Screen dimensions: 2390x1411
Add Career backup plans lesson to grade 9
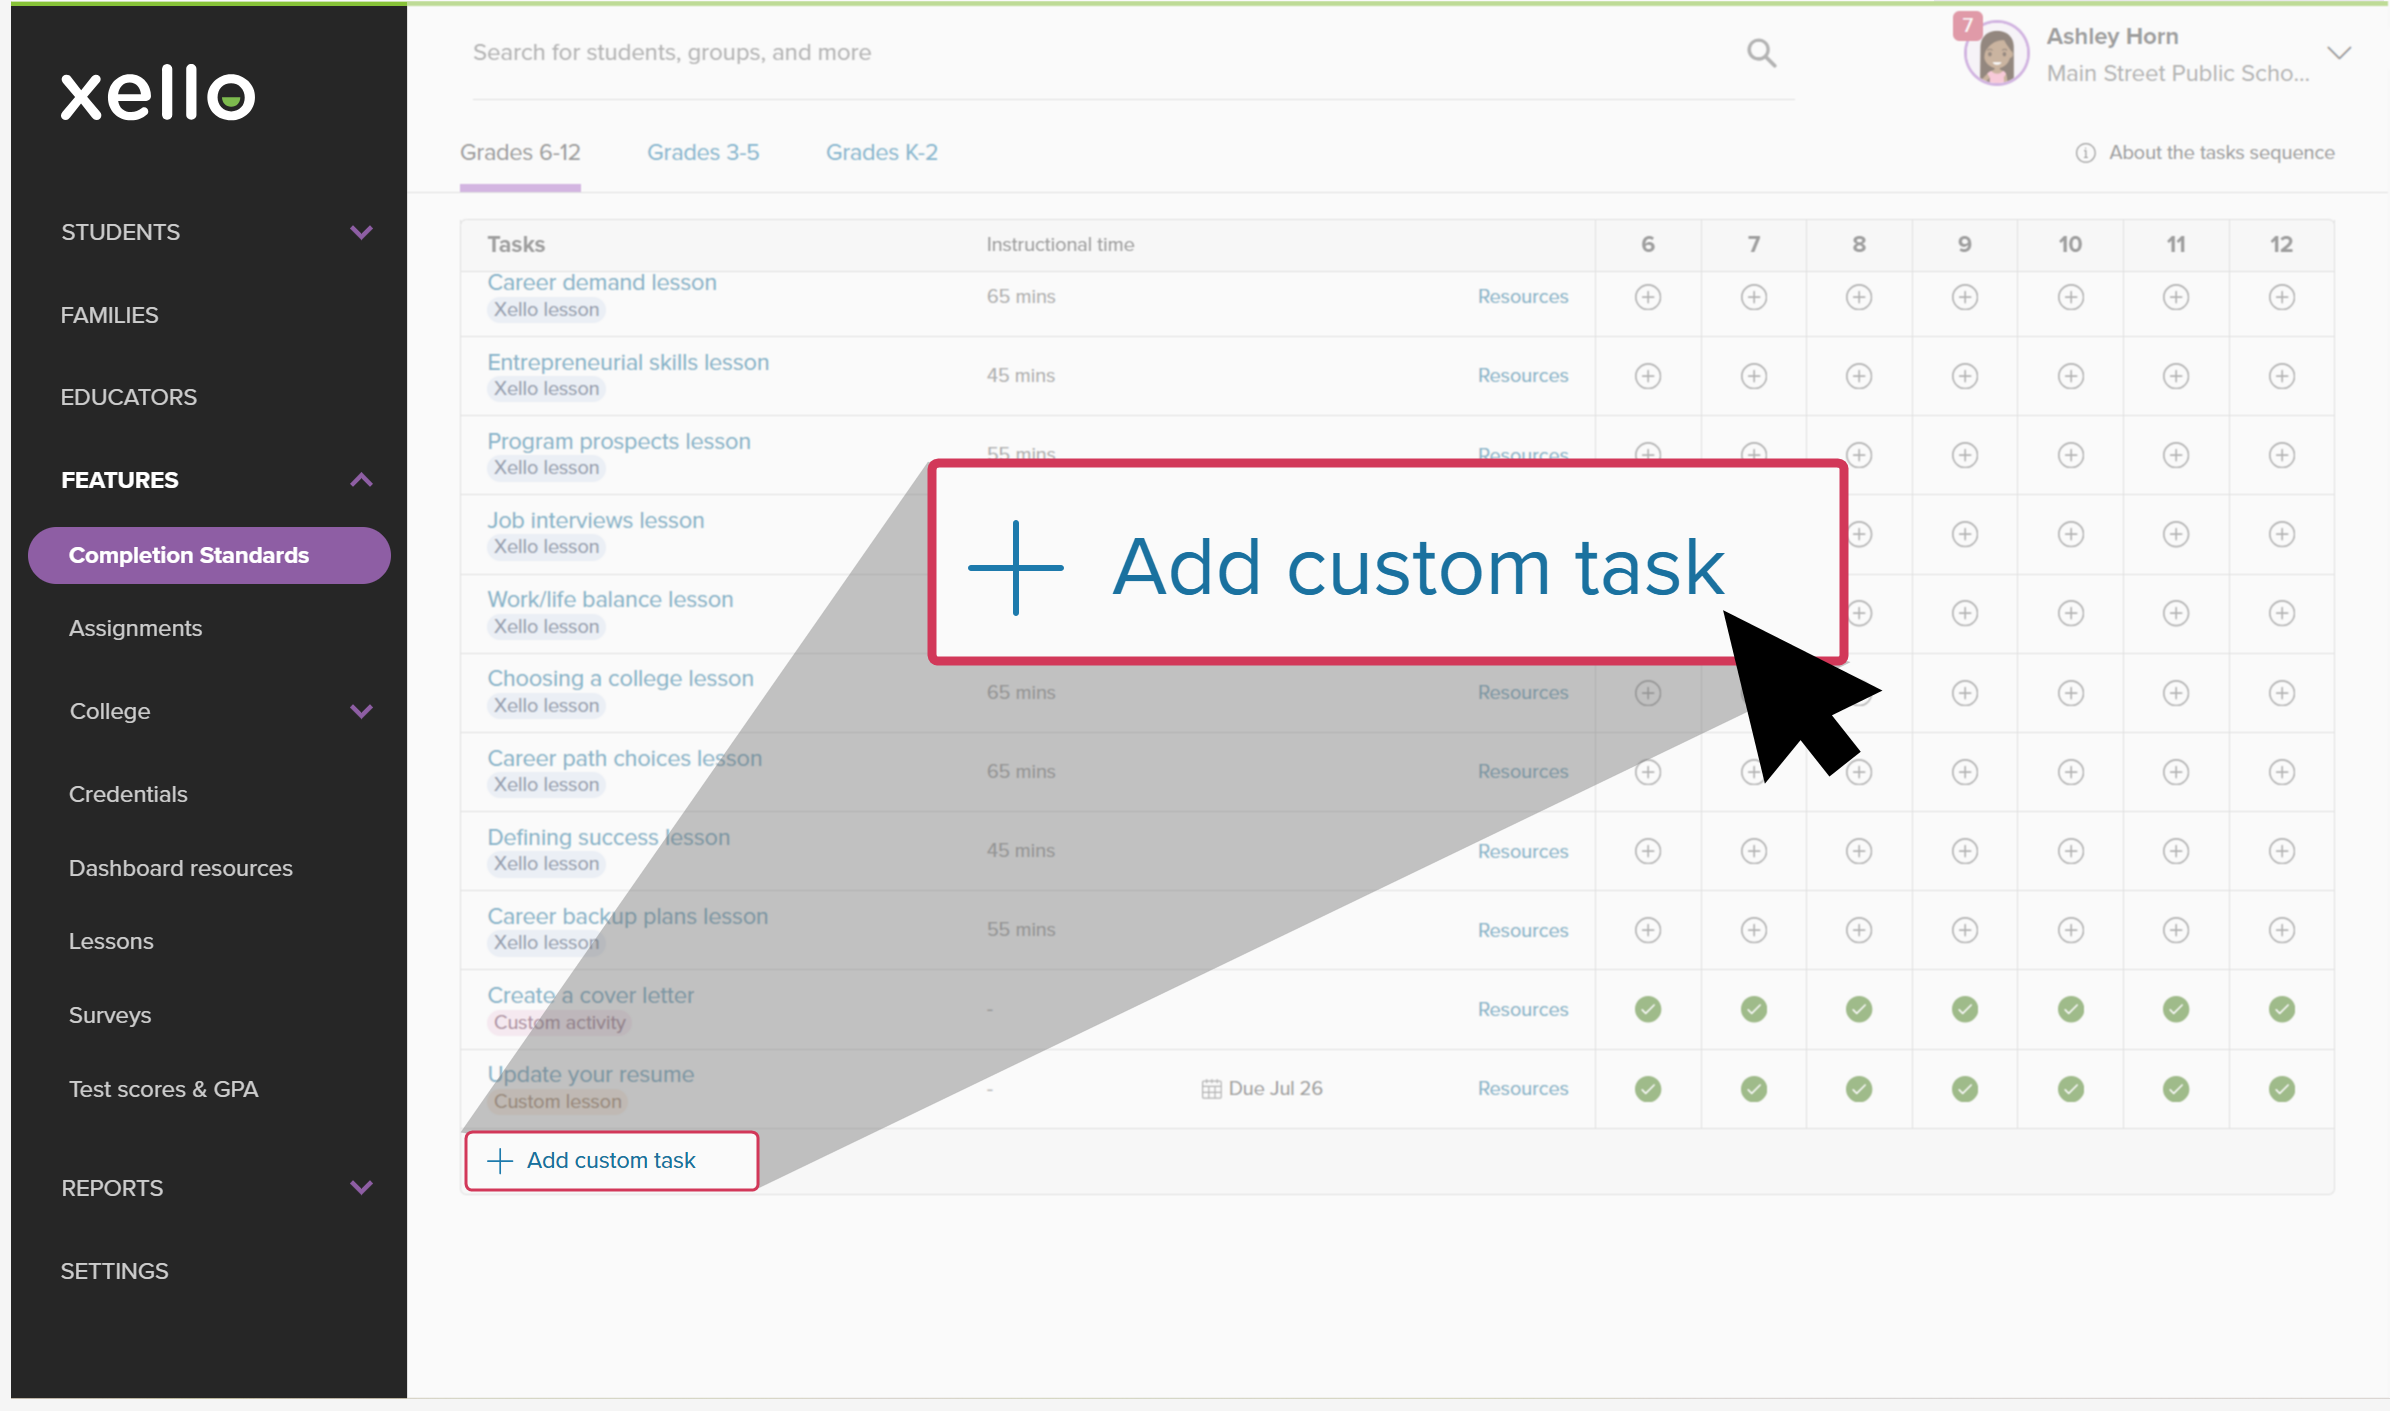point(1965,930)
